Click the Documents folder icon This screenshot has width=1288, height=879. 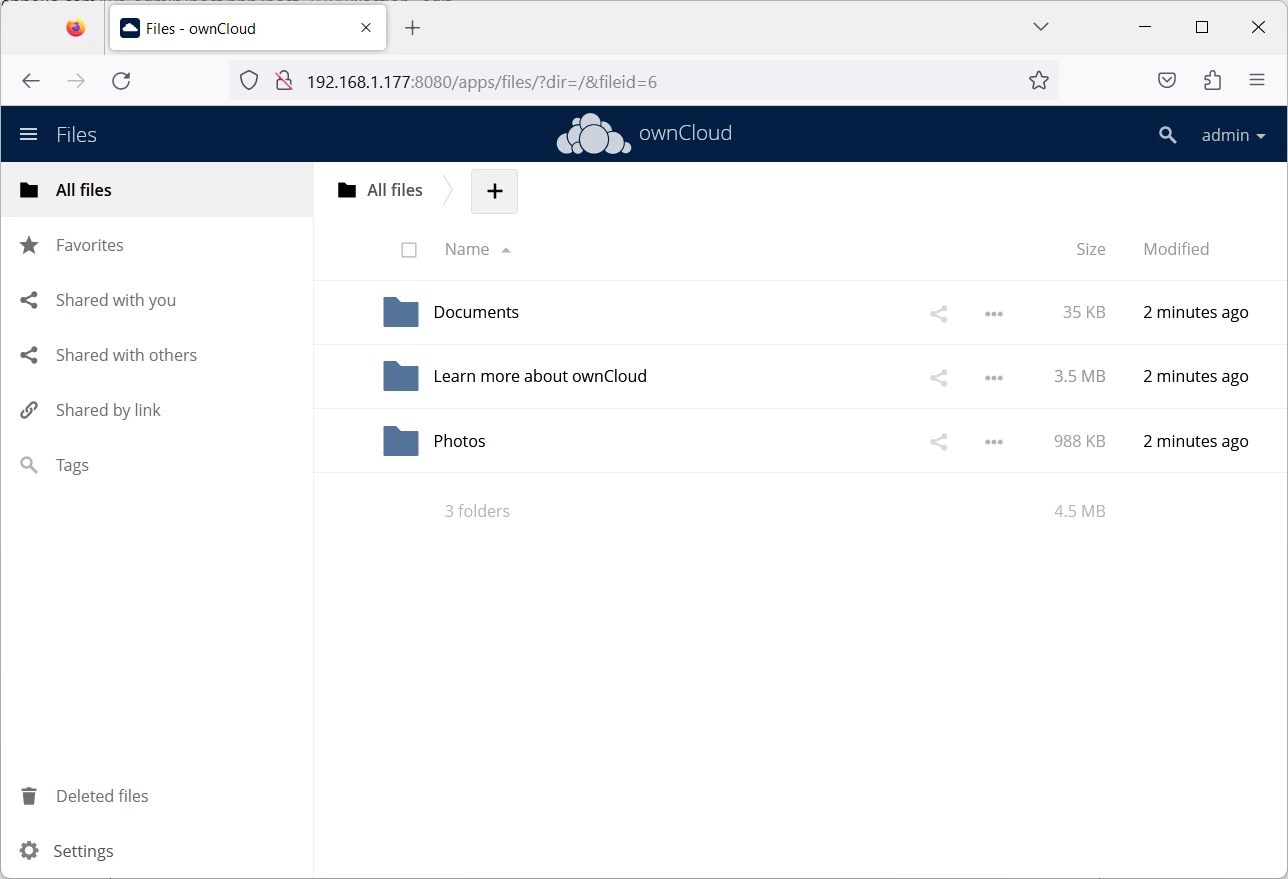tap(401, 312)
